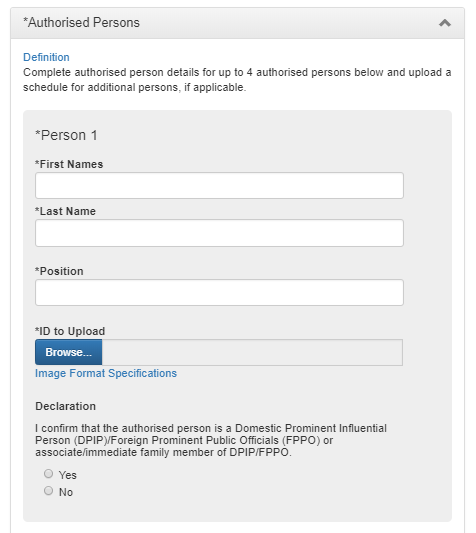The height and width of the screenshot is (533, 476).
Task: Click the Last Name field label
Action: 65,211
